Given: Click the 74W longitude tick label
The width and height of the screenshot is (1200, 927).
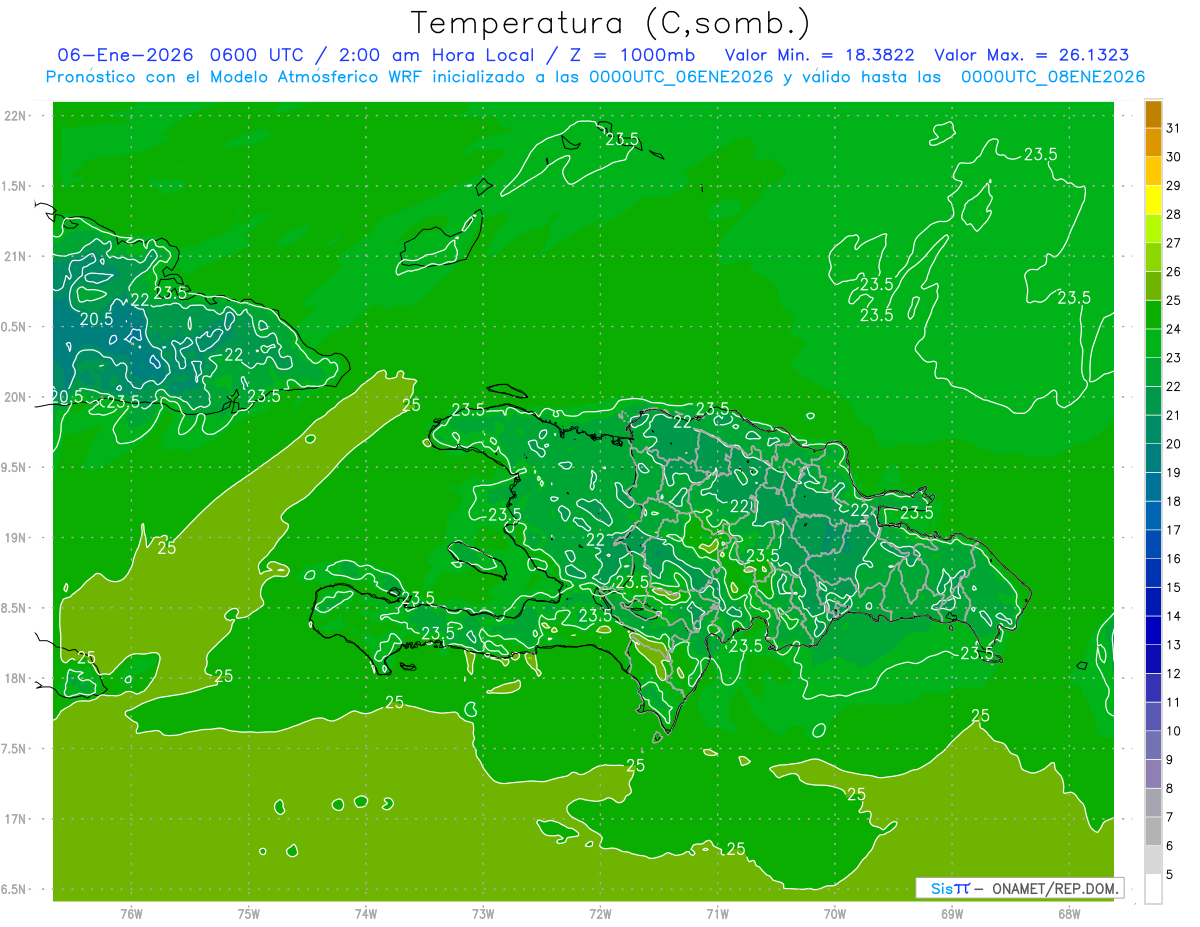Looking at the screenshot, I should pos(366,914).
